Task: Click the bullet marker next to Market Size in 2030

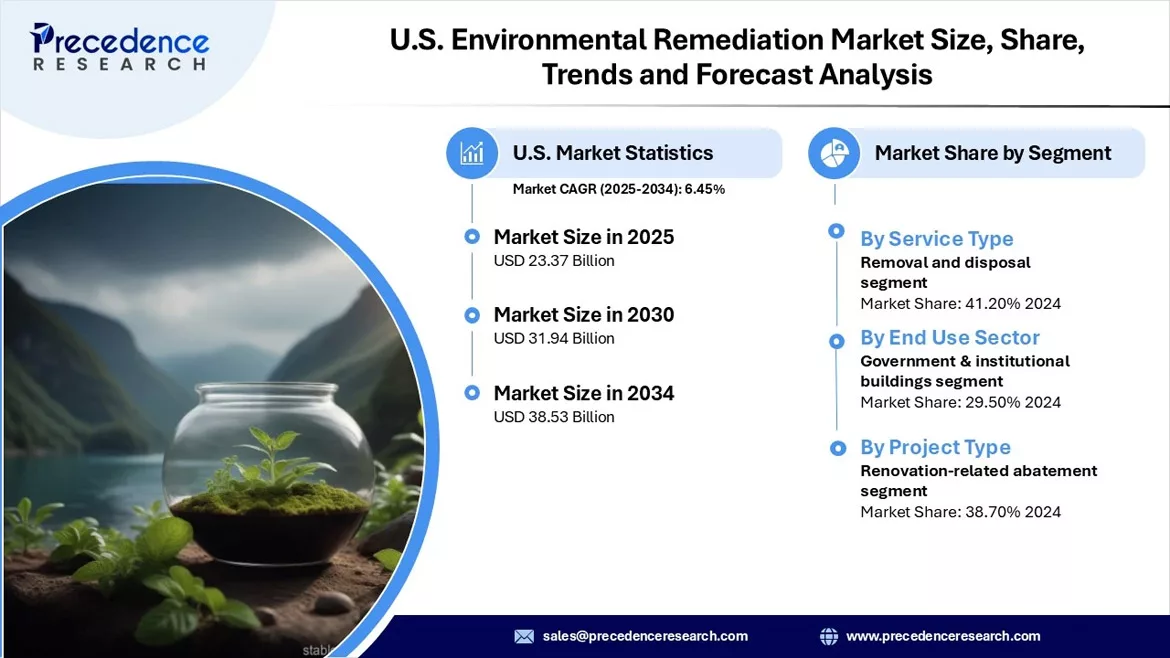Action: (x=471, y=315)
